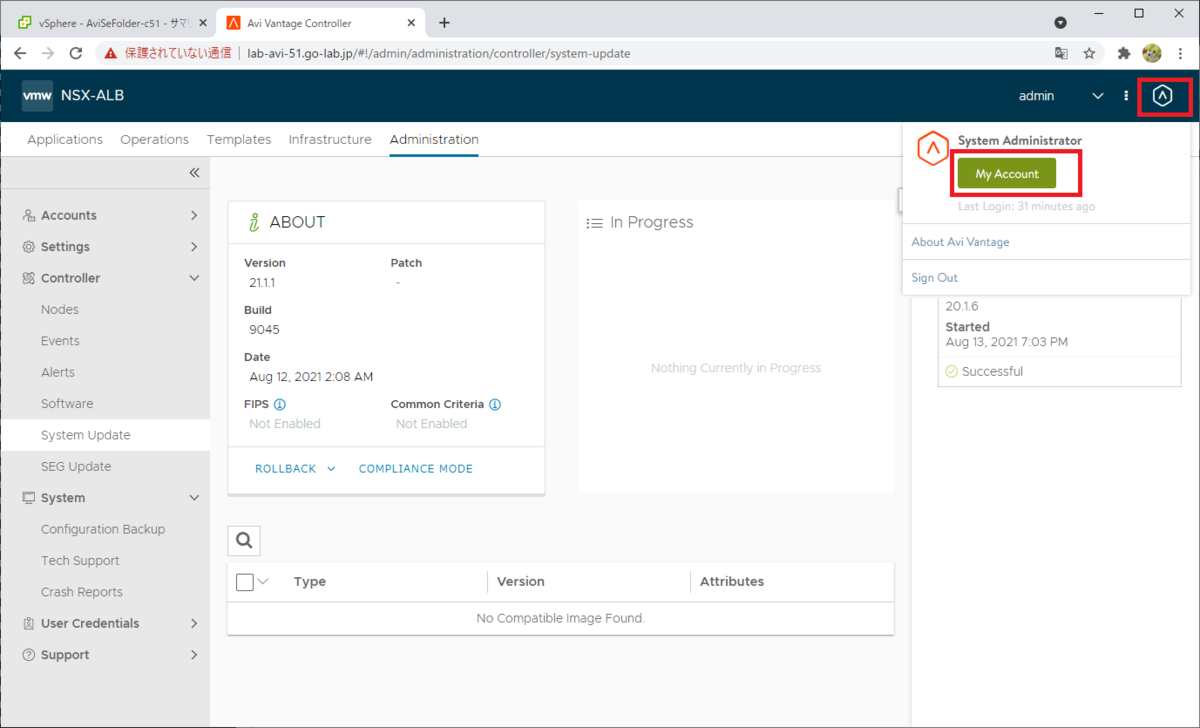The image size is (1200, 728).
Task: Sort by Type column header
Action: tap(310, 582)
